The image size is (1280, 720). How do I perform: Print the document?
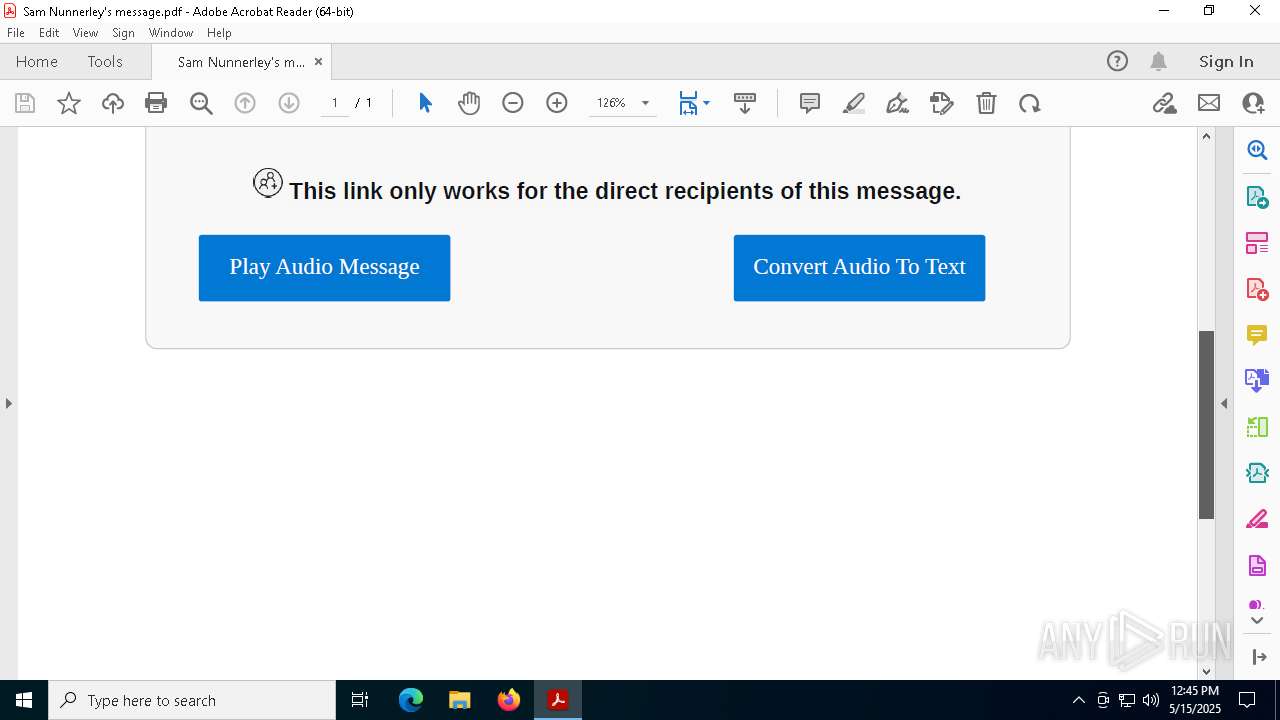tap(156, 103)
